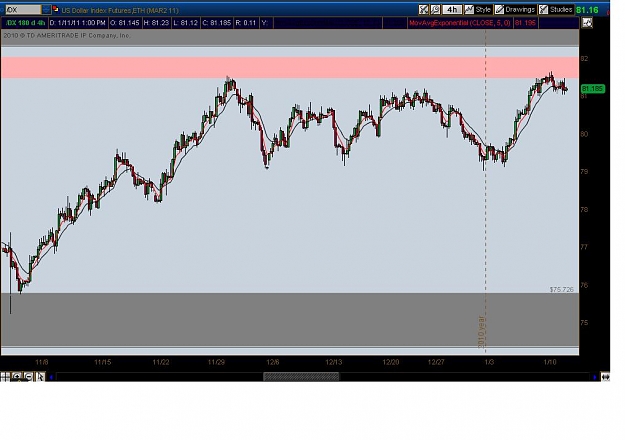Click the expand-width arrows icon at bottom right
Viewport: 625px width, 440px height.
click(605, 377)
